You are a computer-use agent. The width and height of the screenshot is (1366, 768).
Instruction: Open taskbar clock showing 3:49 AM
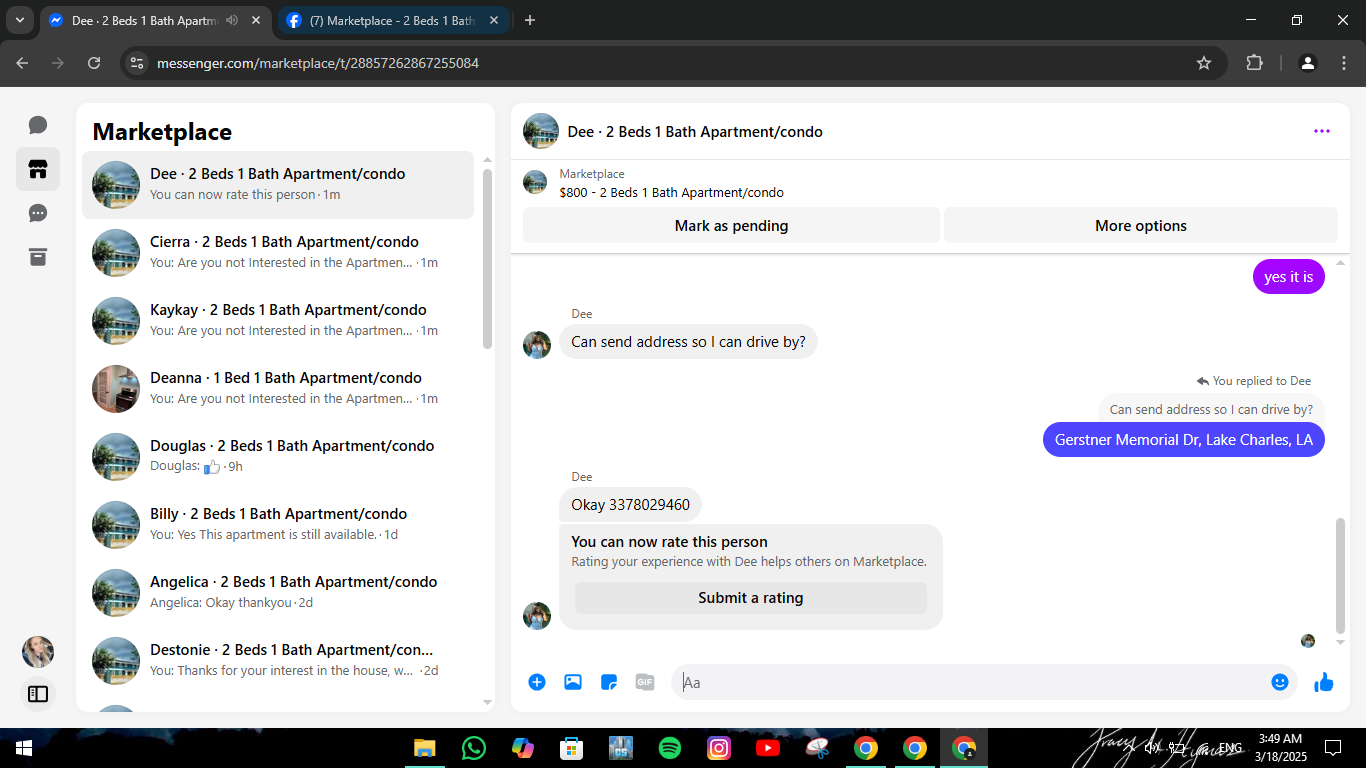1280,747
